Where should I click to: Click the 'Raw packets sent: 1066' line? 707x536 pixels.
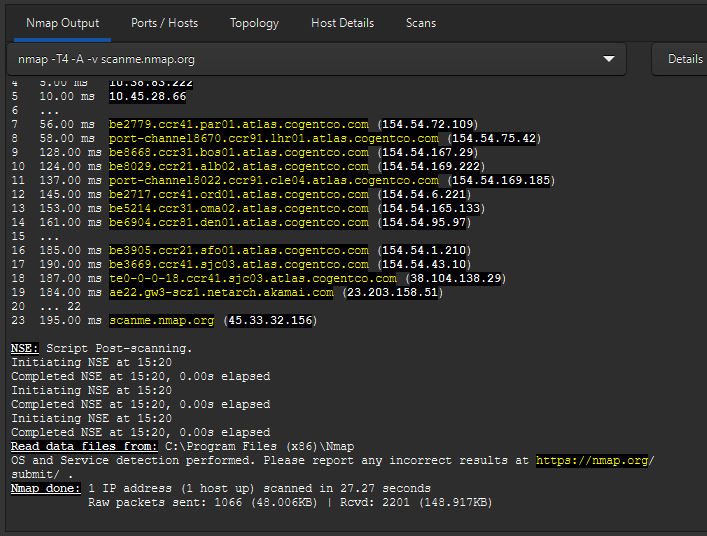click(290, 502)
